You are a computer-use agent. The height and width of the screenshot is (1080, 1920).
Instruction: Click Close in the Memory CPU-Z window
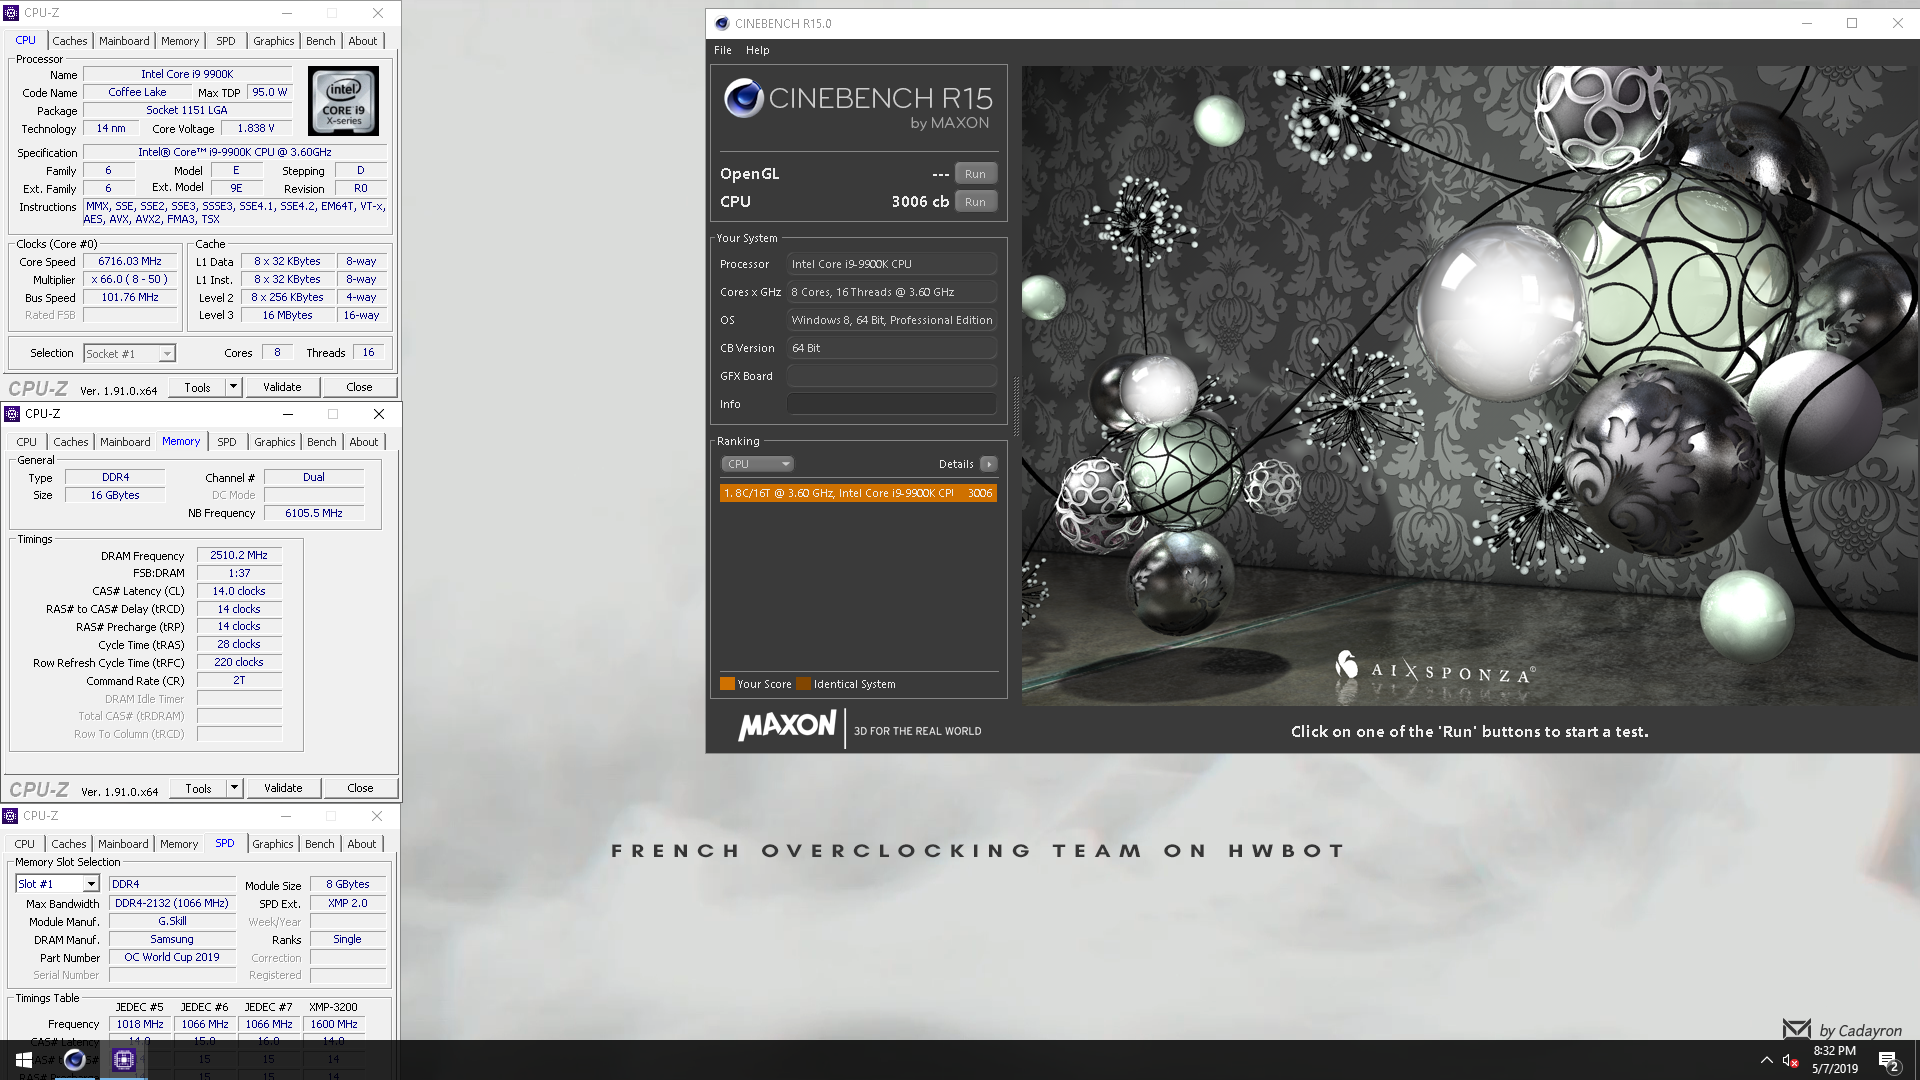pos(360,788)
